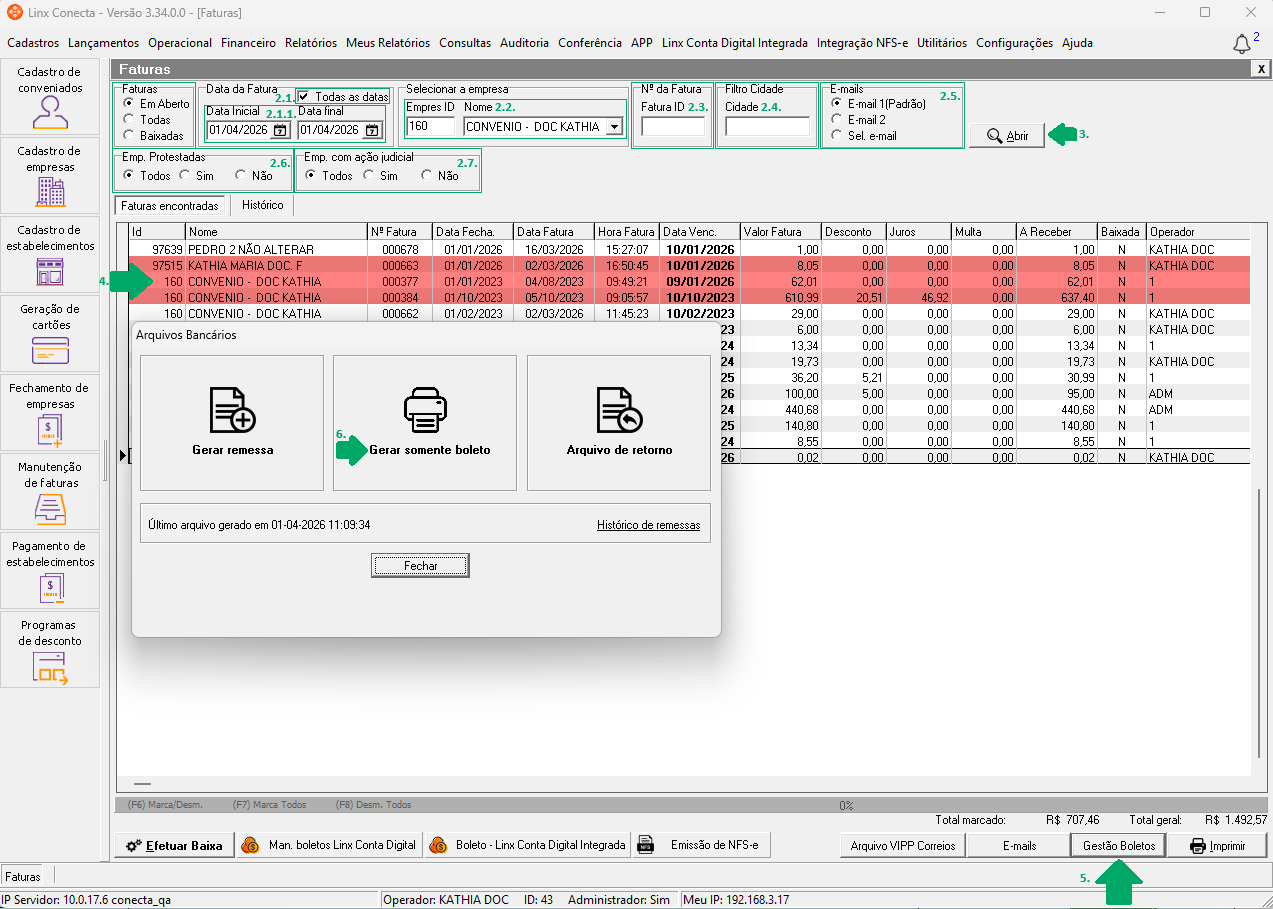Open the Financeiro menu
Viewport: 1273px width, 909px height.
point(248,43)
